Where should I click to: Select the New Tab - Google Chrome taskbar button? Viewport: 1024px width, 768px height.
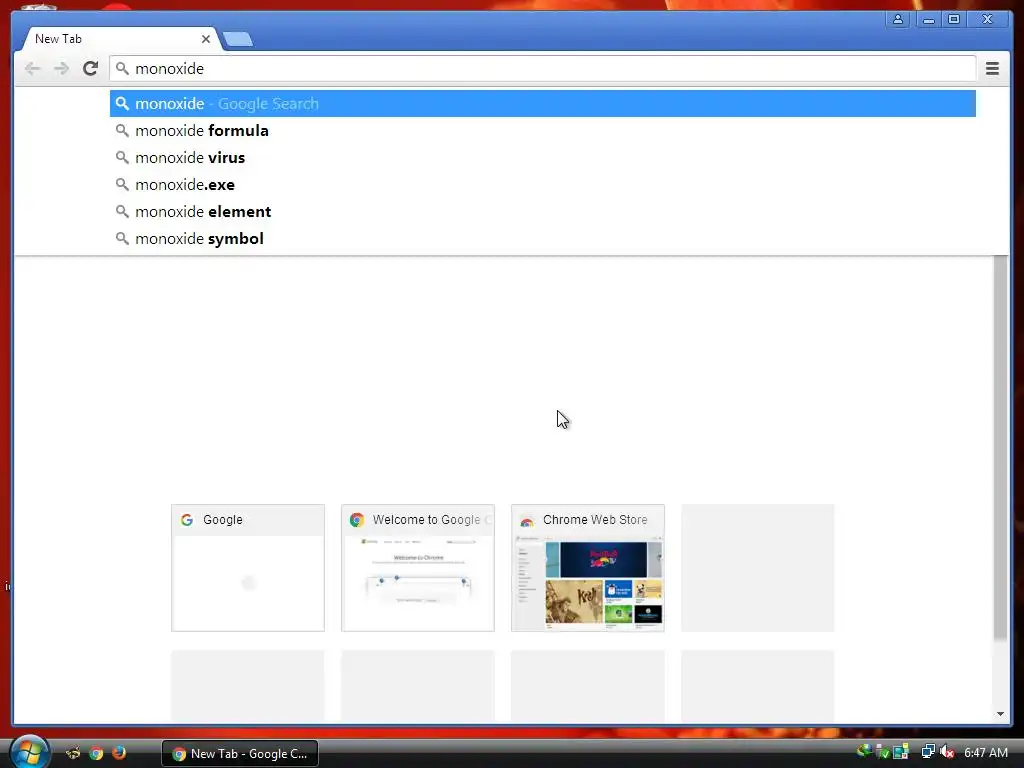pos(240,753)
